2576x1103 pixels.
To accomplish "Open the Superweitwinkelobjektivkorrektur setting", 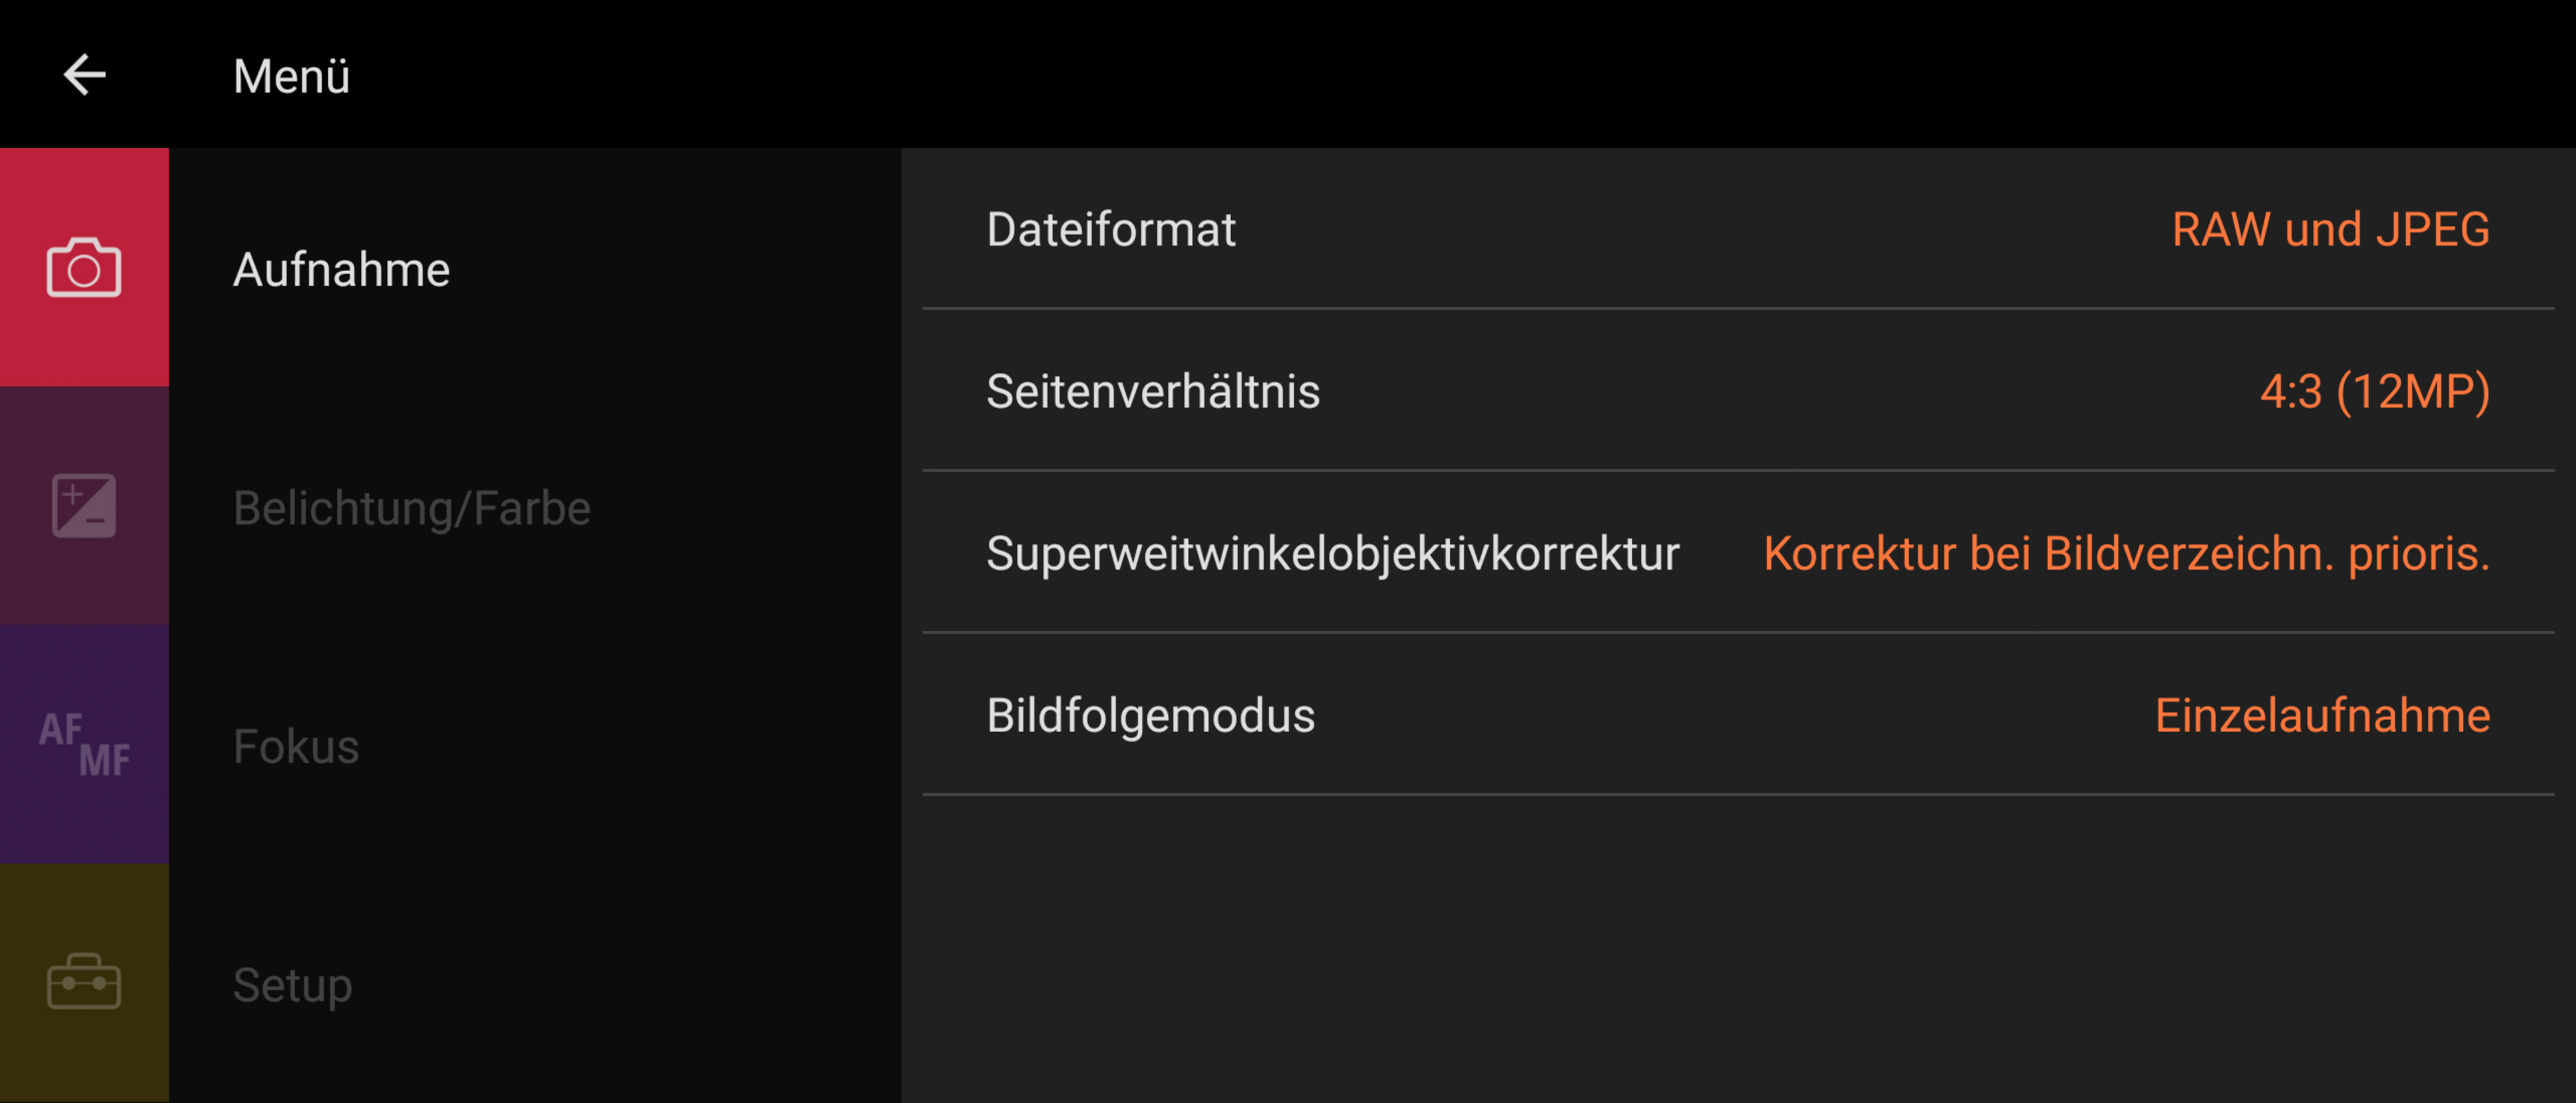I will [1738, 553].
